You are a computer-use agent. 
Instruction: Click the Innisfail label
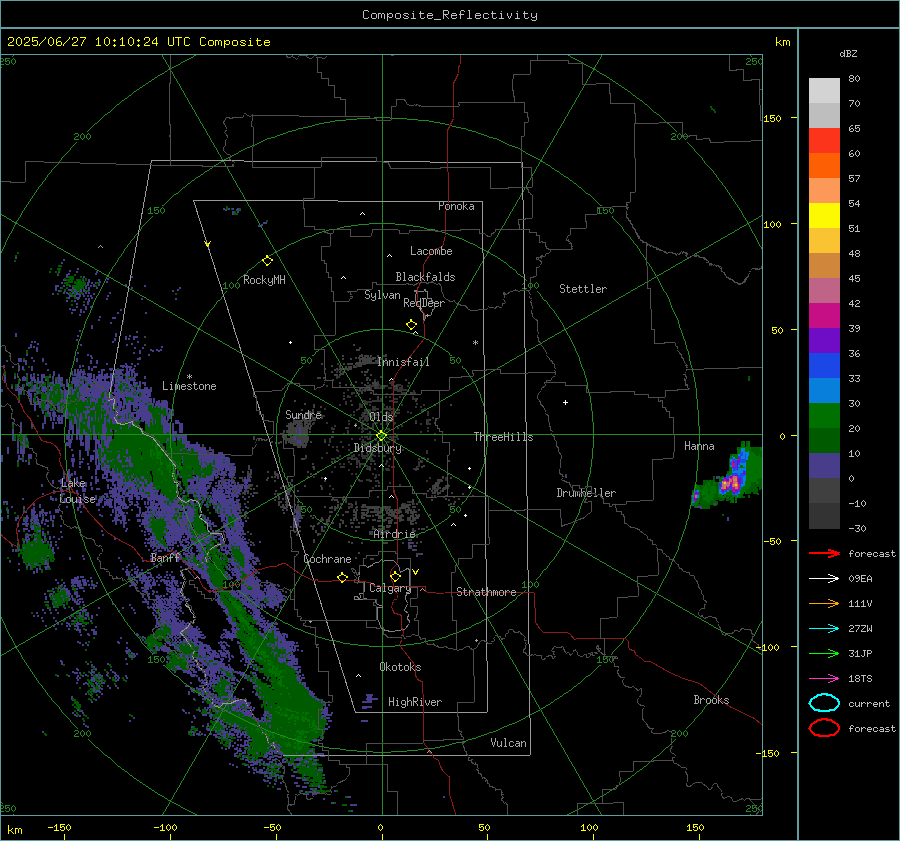pyautogui.click(x=403, y=362)
